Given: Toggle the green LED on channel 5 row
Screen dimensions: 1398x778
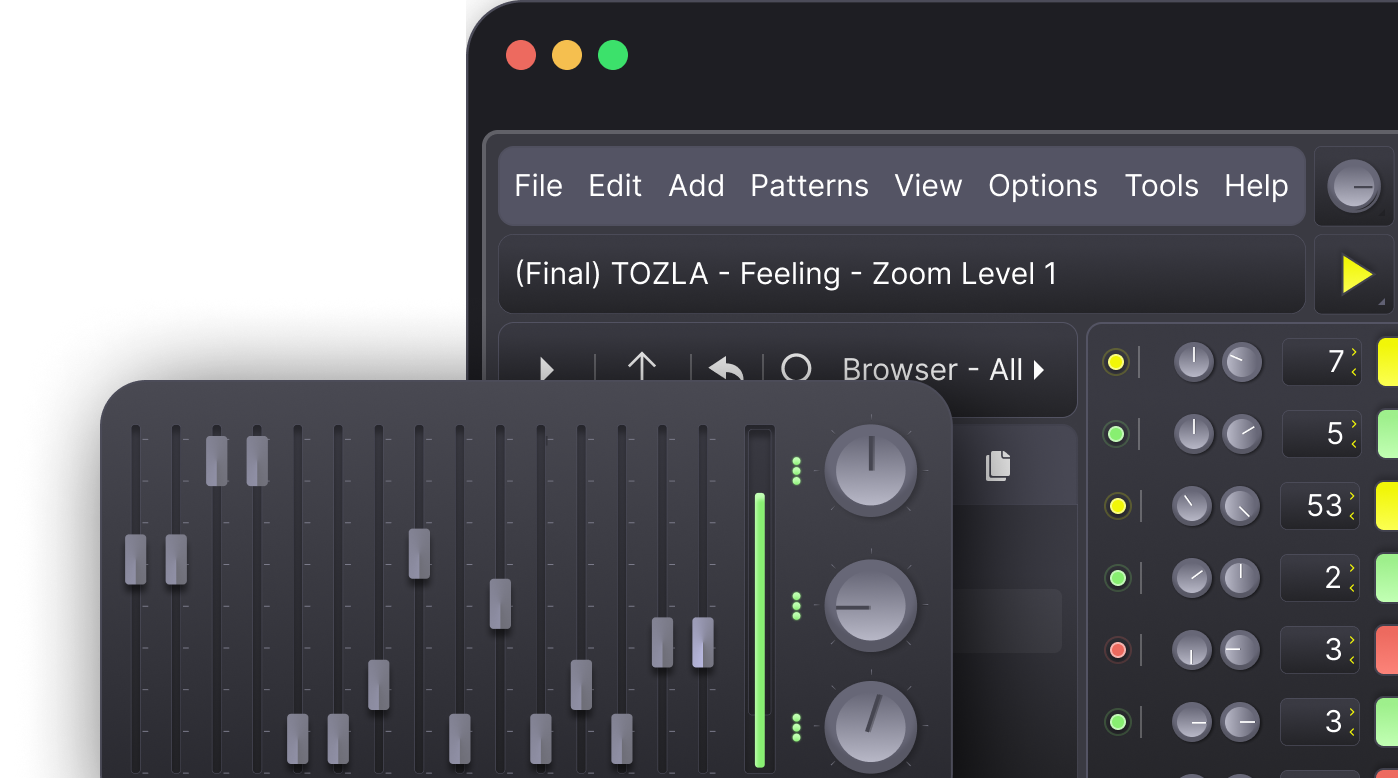Looking at the screenshot, I should click(x=1117, y=434).
